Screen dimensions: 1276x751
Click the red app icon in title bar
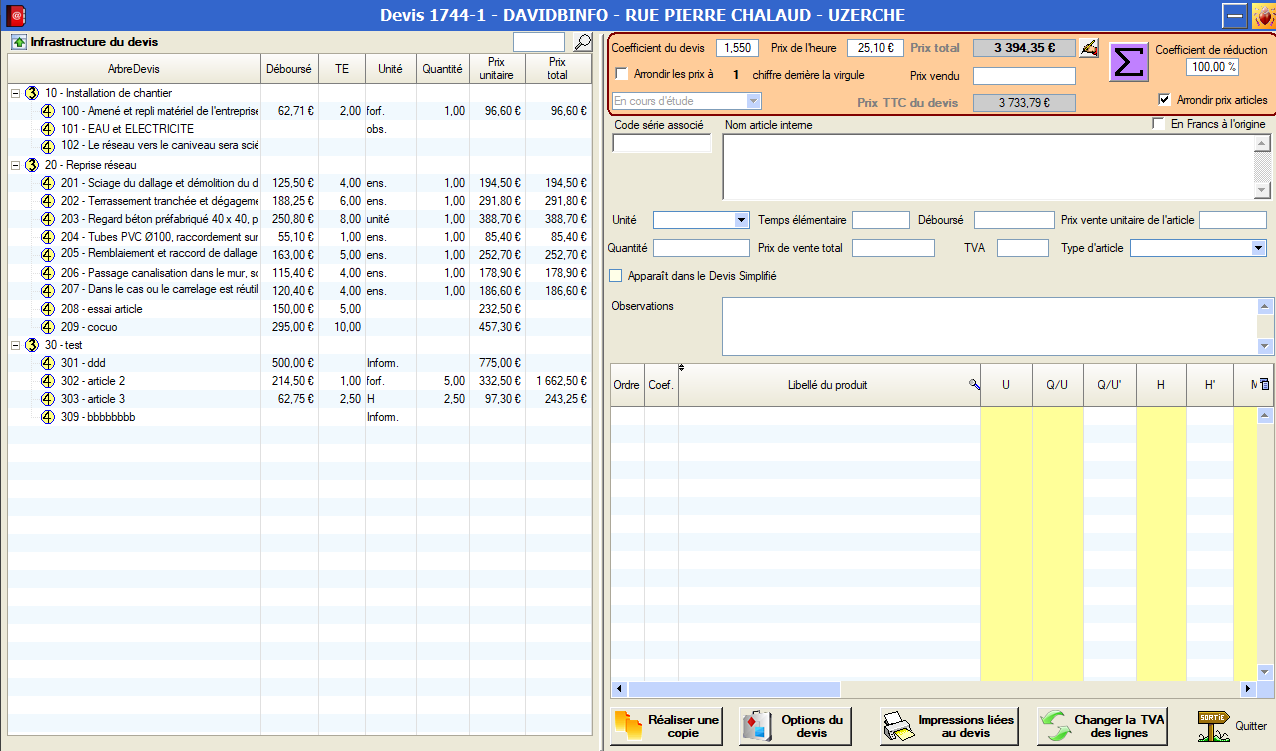click(15, 15)
